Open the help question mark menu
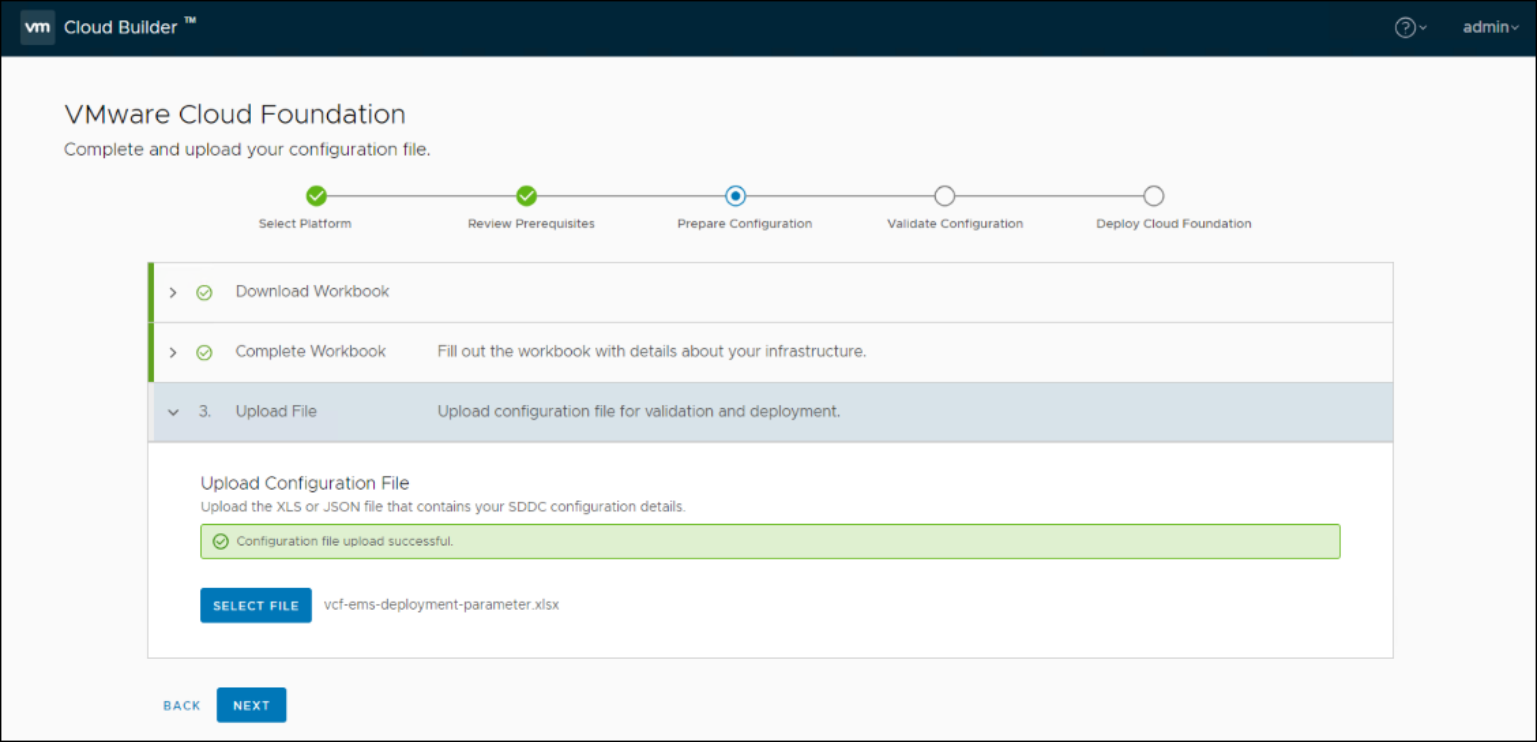 [x=1410, y=28]
